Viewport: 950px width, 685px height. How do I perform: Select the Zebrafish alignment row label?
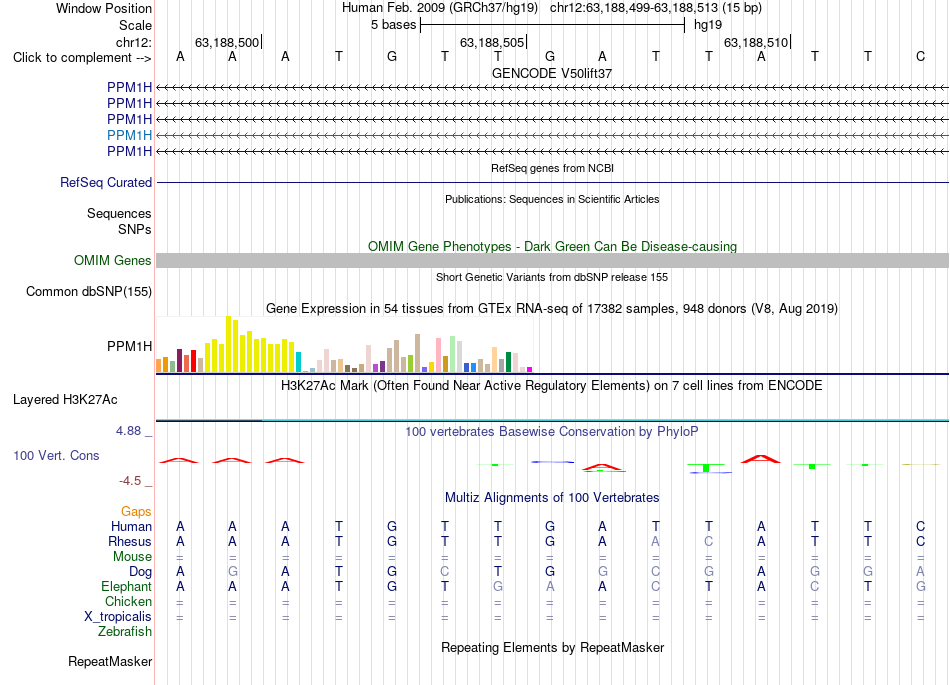click(125, 632)
